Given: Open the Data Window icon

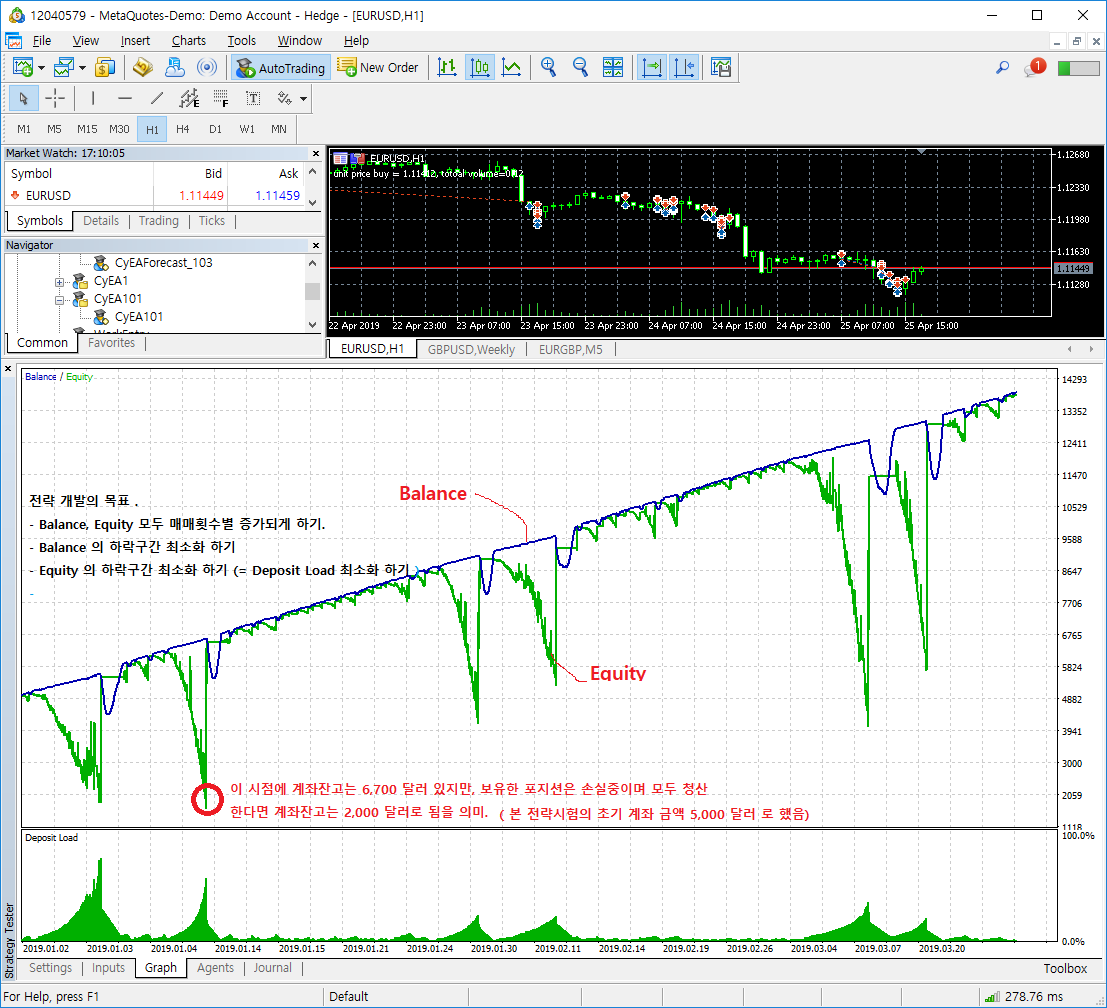Looking at the screenshot, I should [143, 68].
